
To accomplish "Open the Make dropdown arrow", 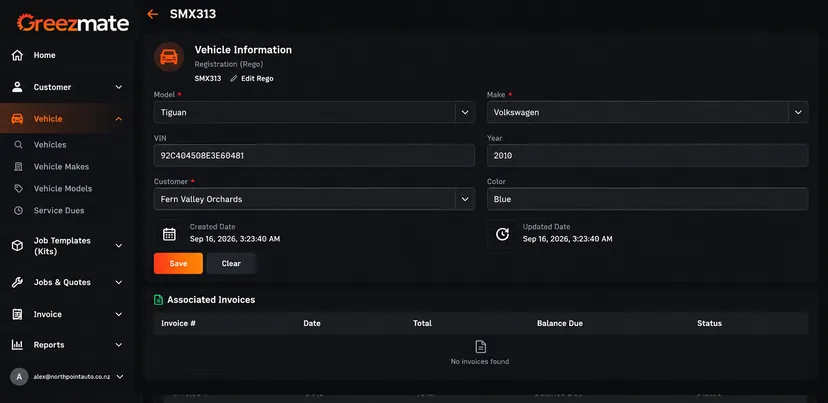I will point(798,113).
